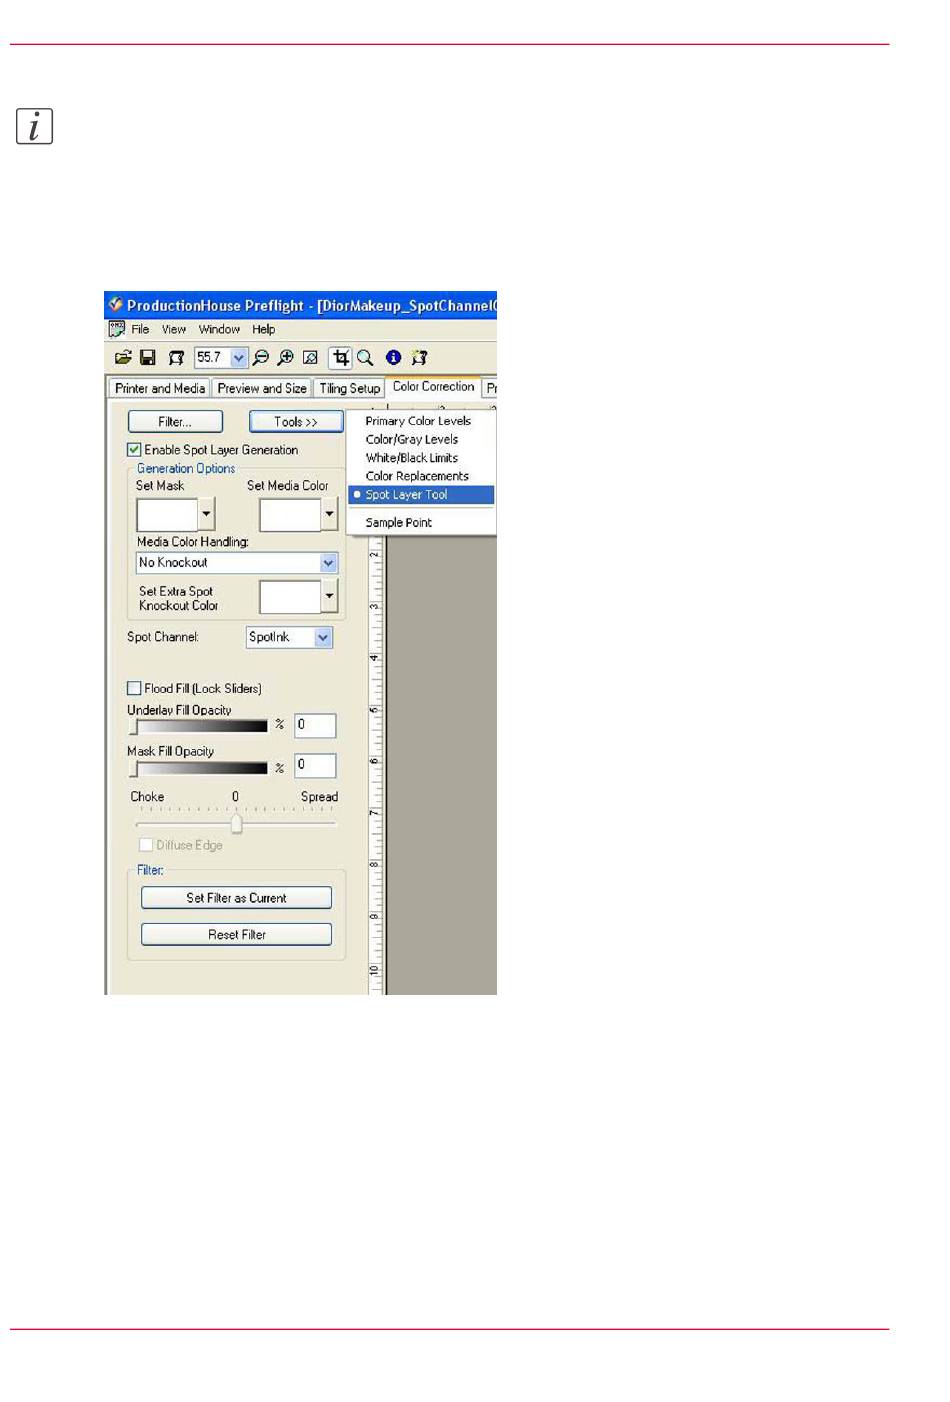Select the magnifying glass tool
The width and height of the screenshot is (950, 1402).
click(x=365, y=357)
